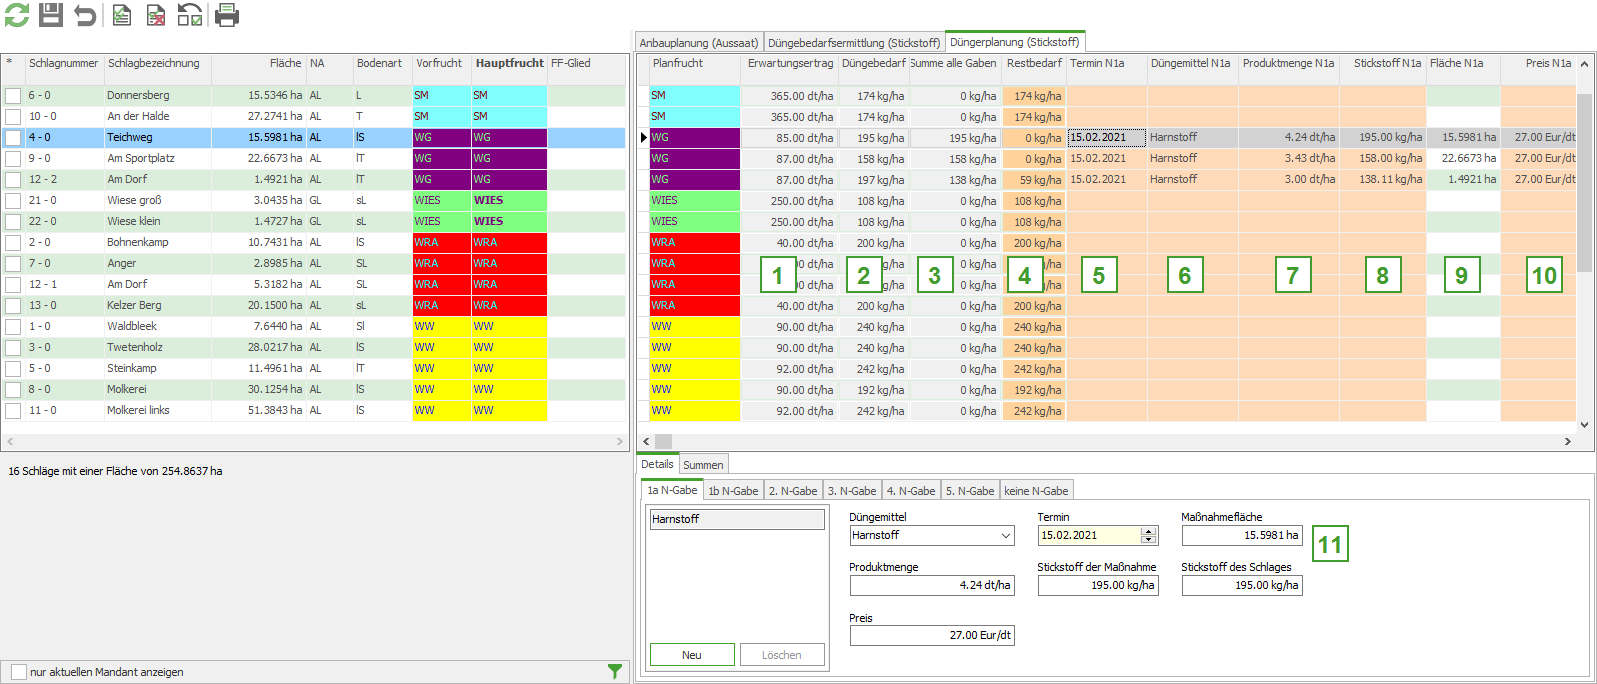Click the purple WG Hauptfrucht cell for Teichweg
This screenshot has width=1597, height=684.
click(509, 138)
